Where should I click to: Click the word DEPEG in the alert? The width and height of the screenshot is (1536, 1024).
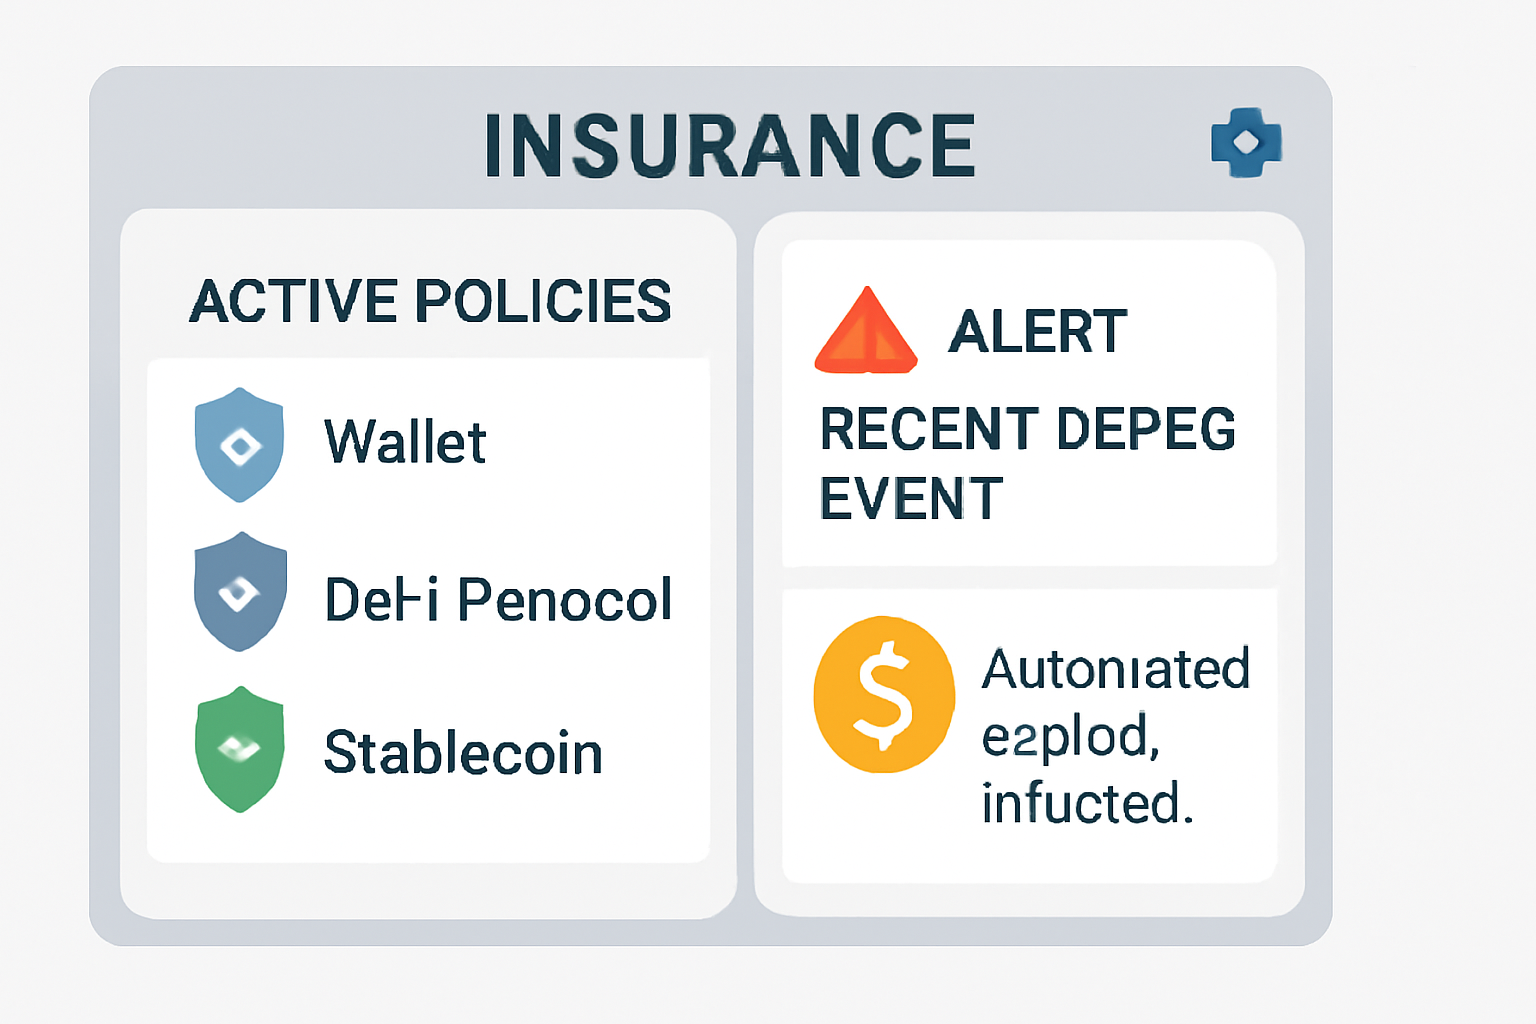1146,429
